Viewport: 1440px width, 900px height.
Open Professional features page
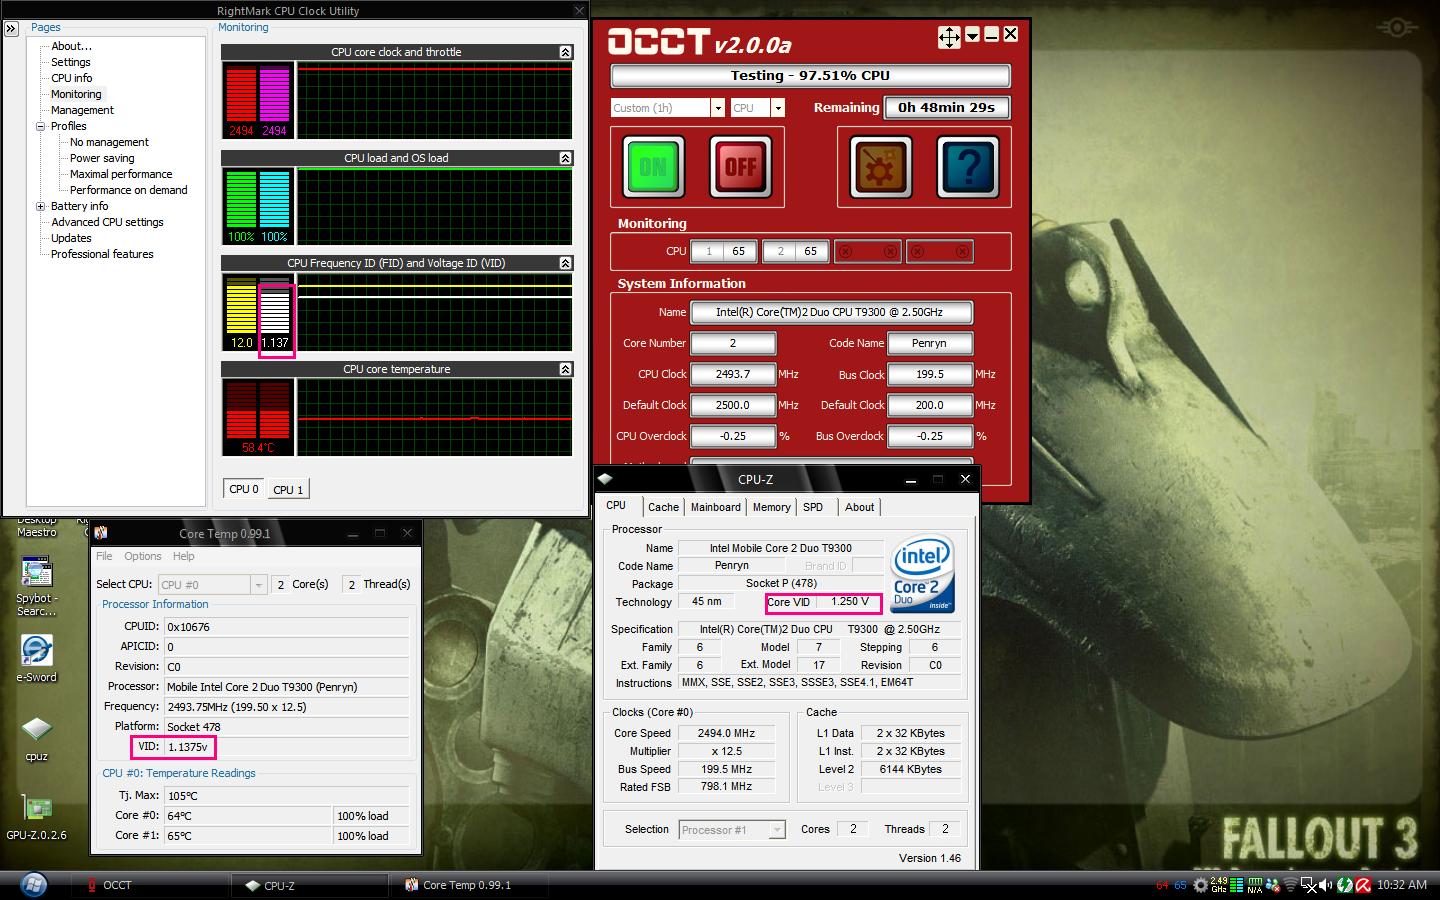pyautogui.click(x=102, y=254)
